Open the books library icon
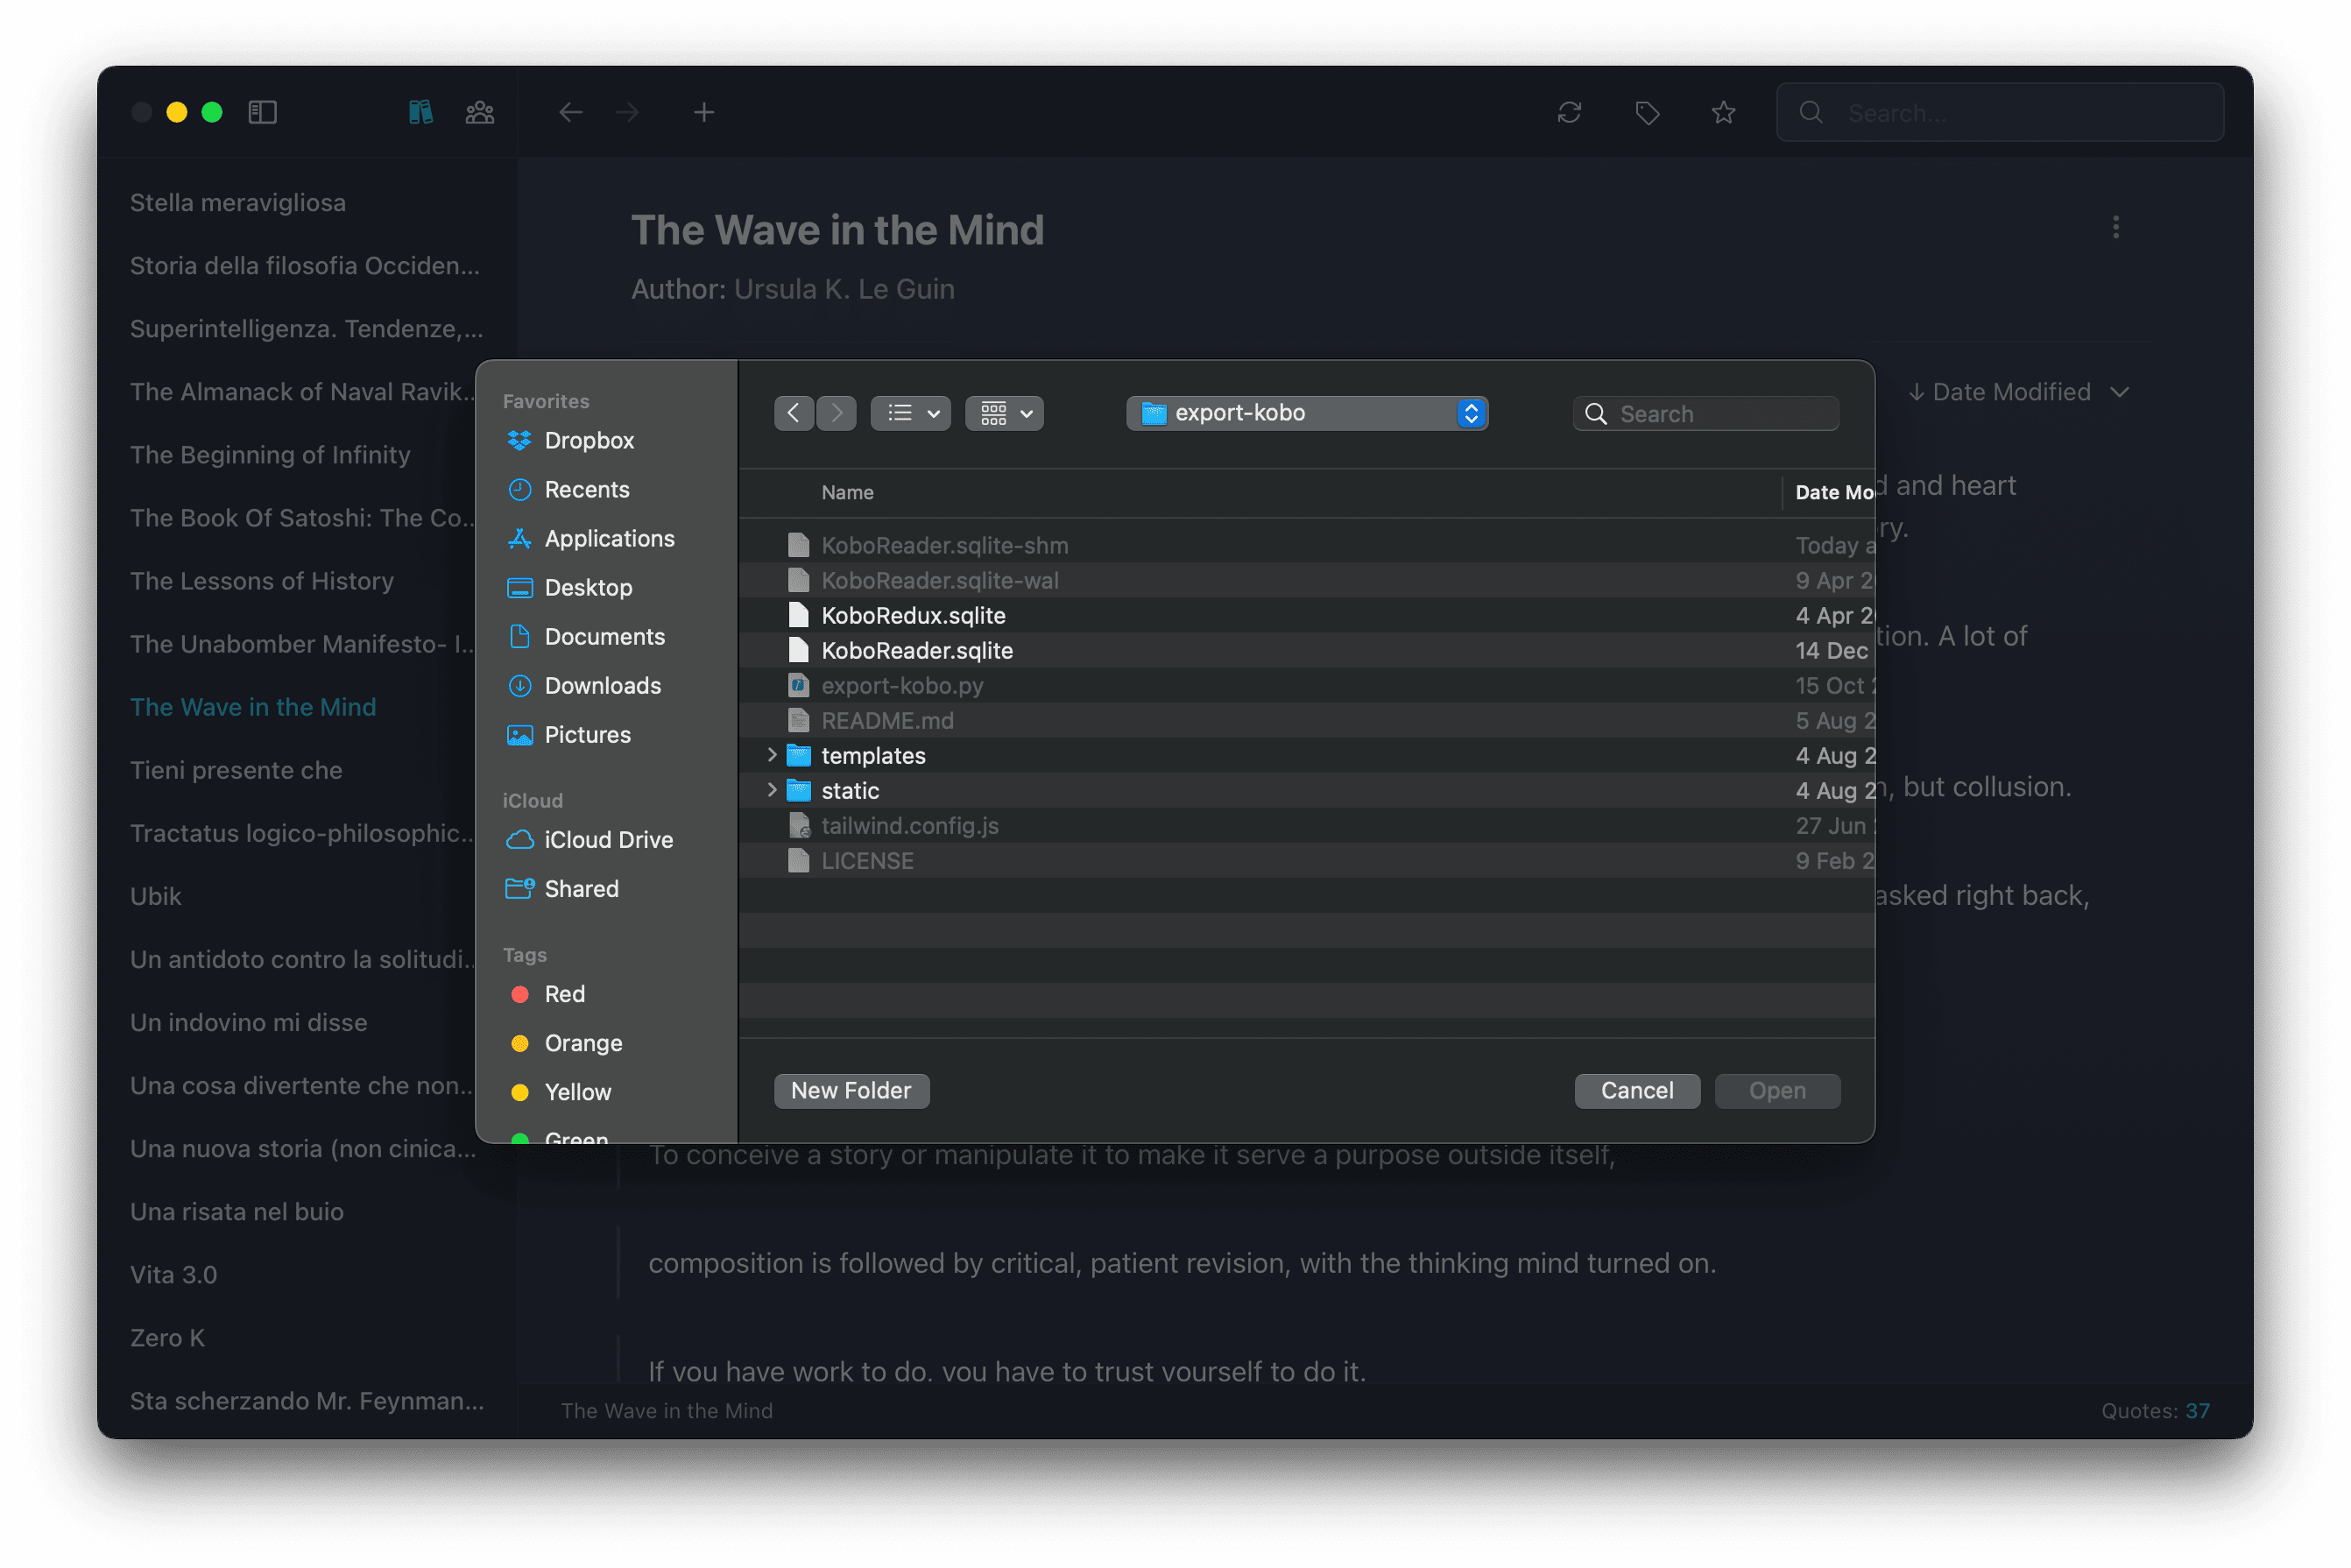This screenshot has width=2351, height=1568. click(421, 112)
